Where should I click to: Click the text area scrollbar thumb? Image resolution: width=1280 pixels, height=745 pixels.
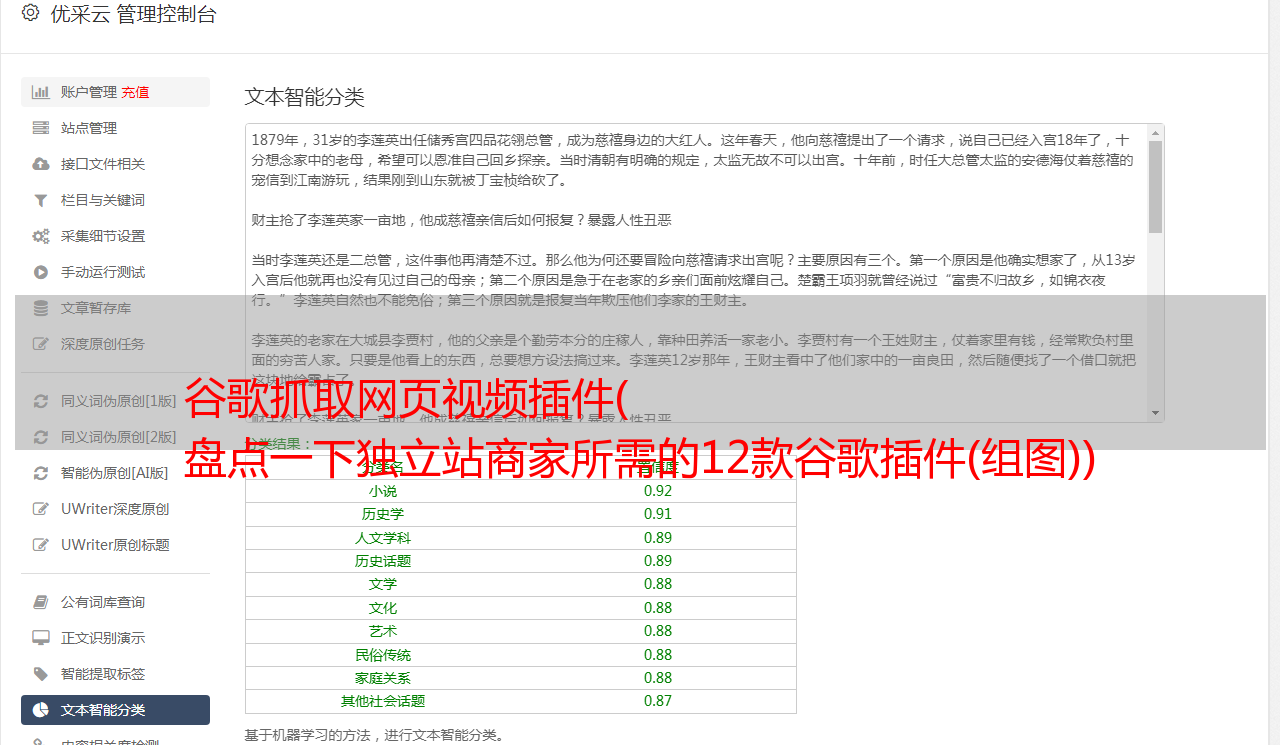[x=1155, y=186]
